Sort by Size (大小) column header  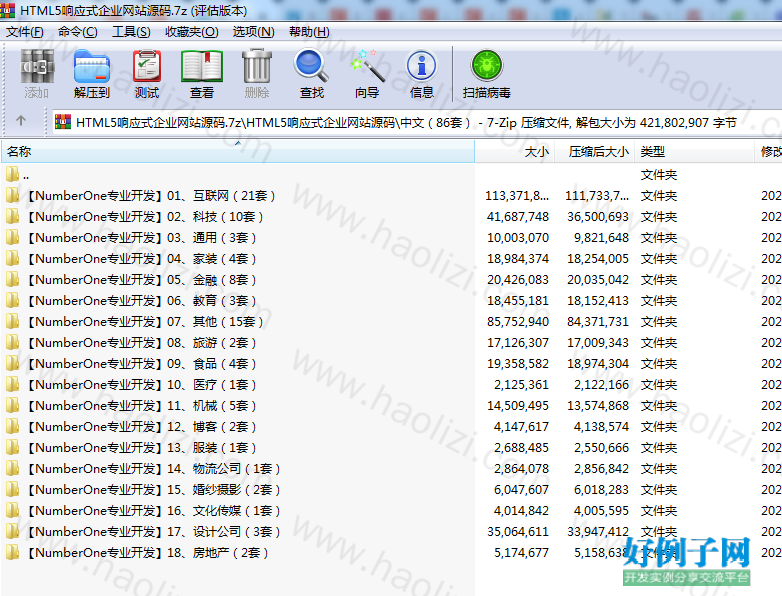pyautogui.click(x=515, y=152)
